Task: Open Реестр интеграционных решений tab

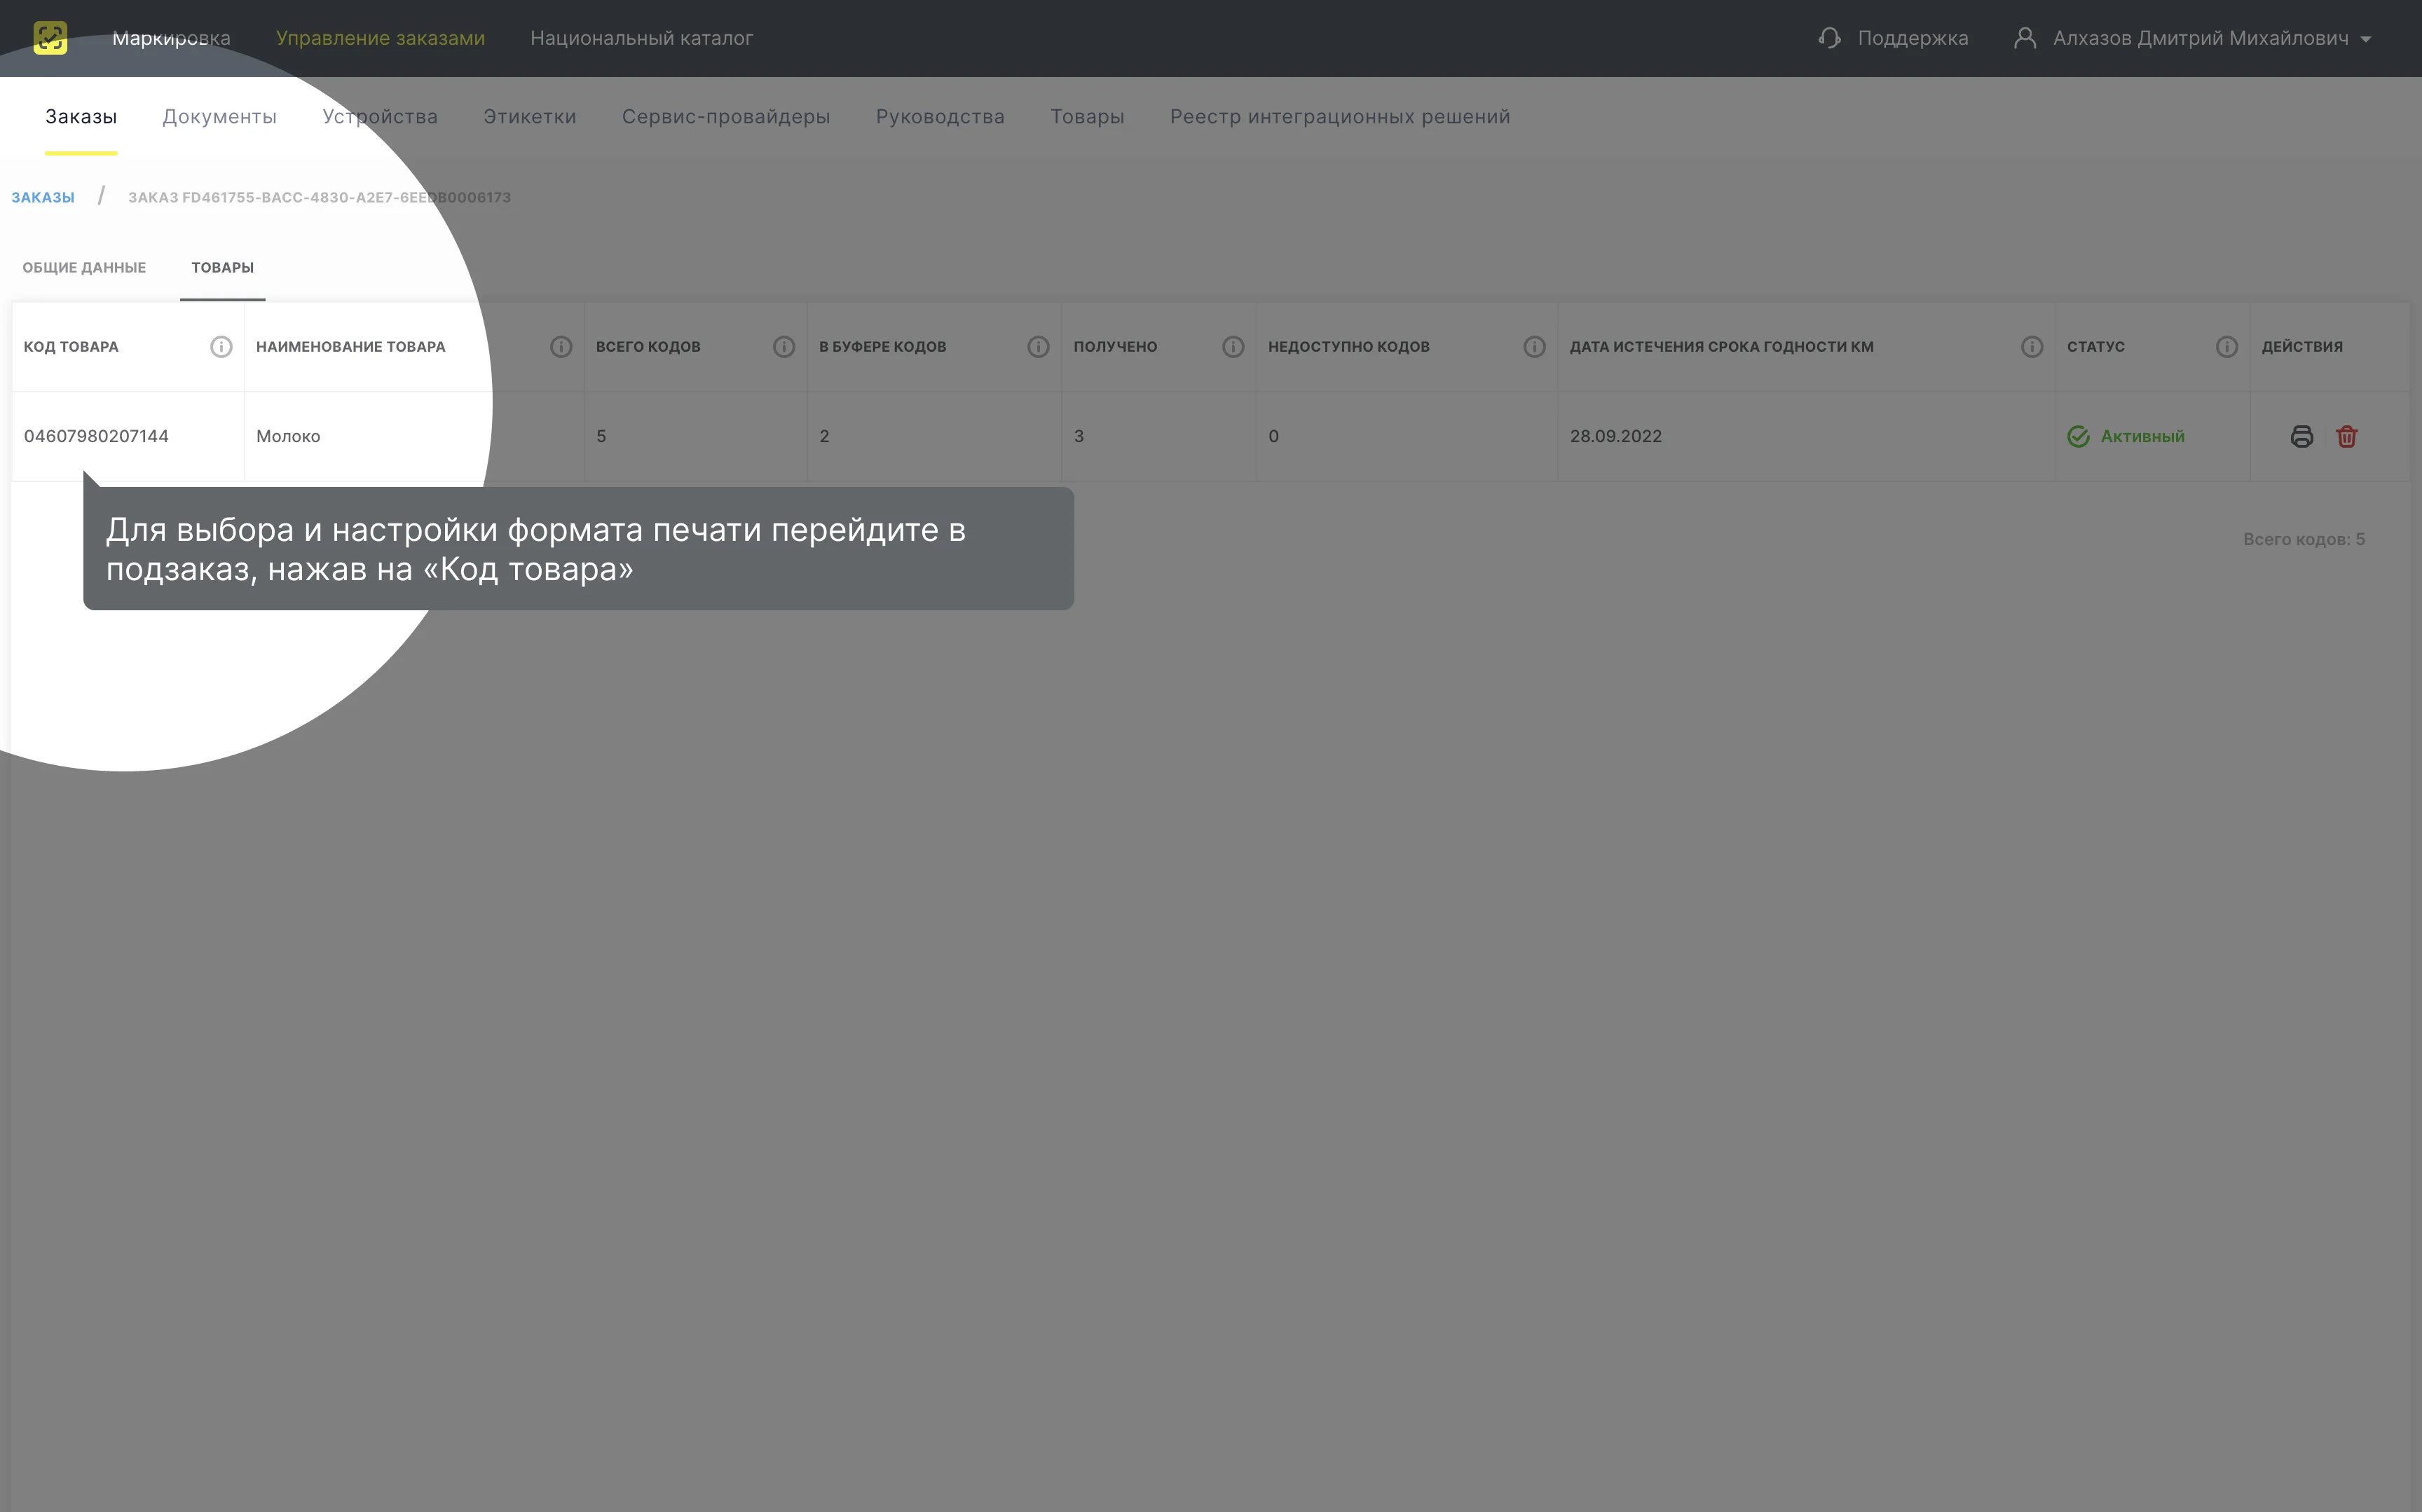Action: 1340,117
